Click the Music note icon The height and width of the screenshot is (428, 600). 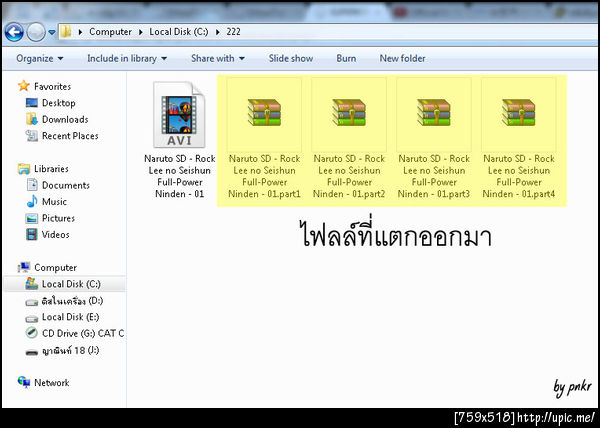tap(32, 201)
